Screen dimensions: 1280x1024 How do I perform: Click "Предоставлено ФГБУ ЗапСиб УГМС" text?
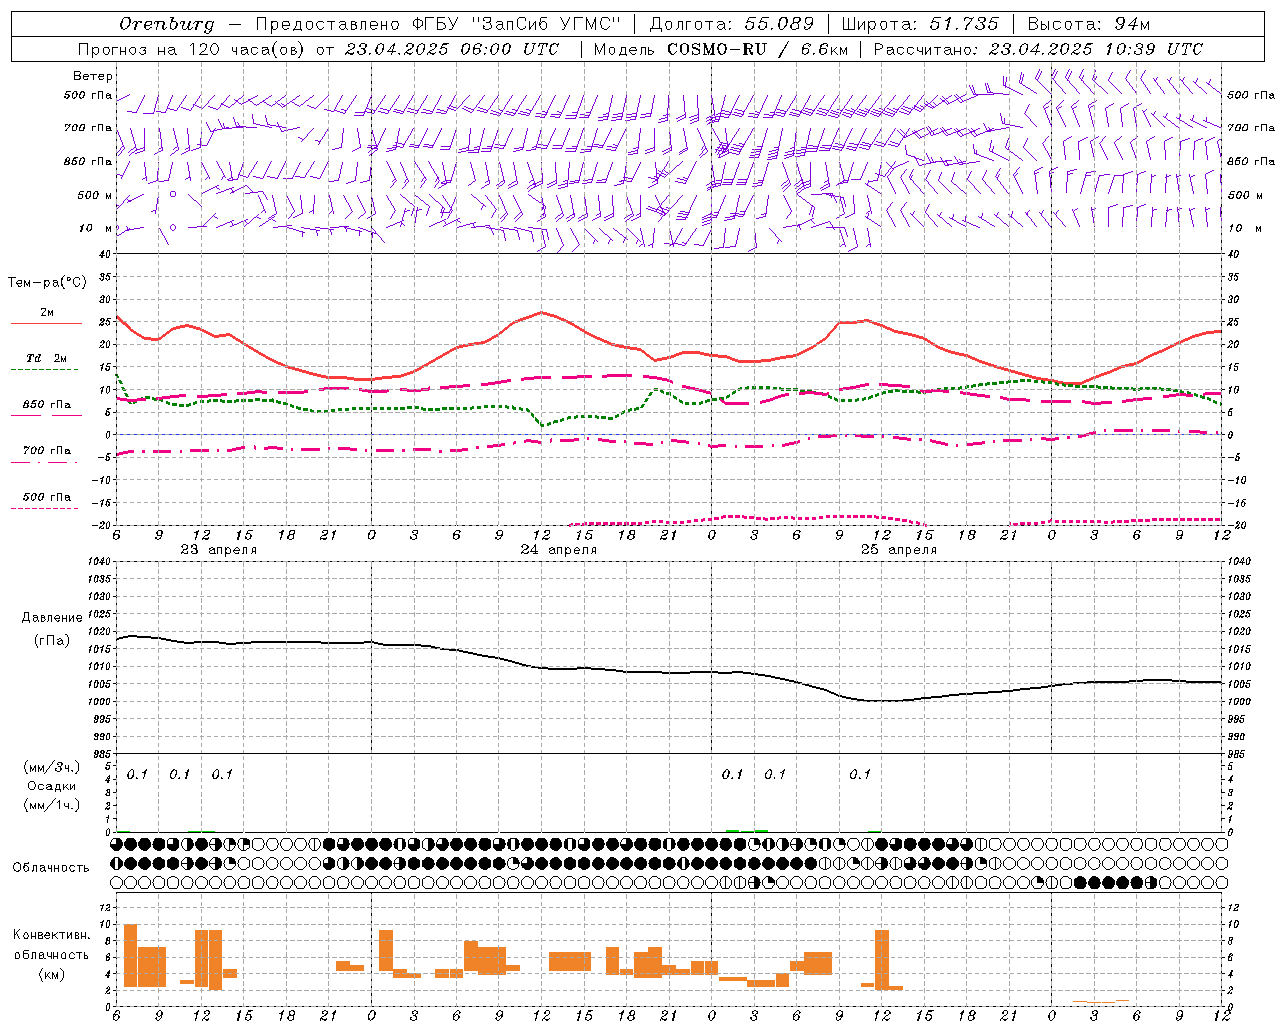tap(439, 24)
